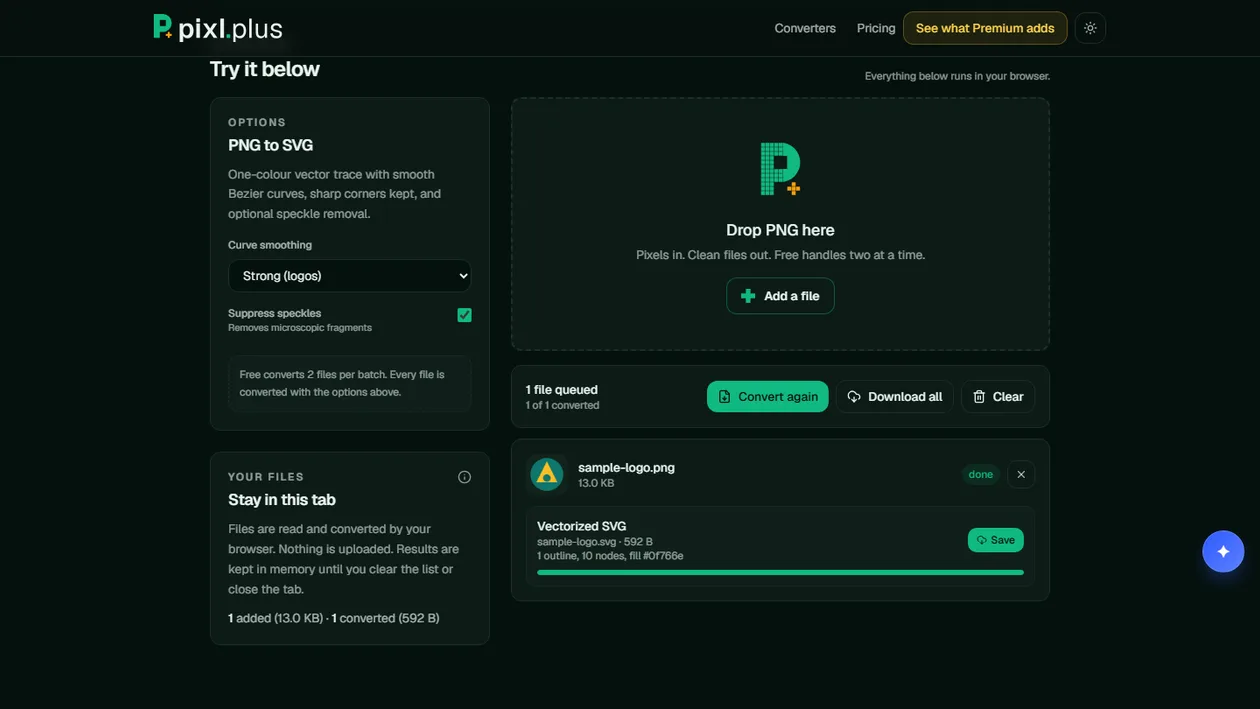This screenshot has width=1260, height=709.
Task: Save the vectorized SVG file
Action: point(996,540)
